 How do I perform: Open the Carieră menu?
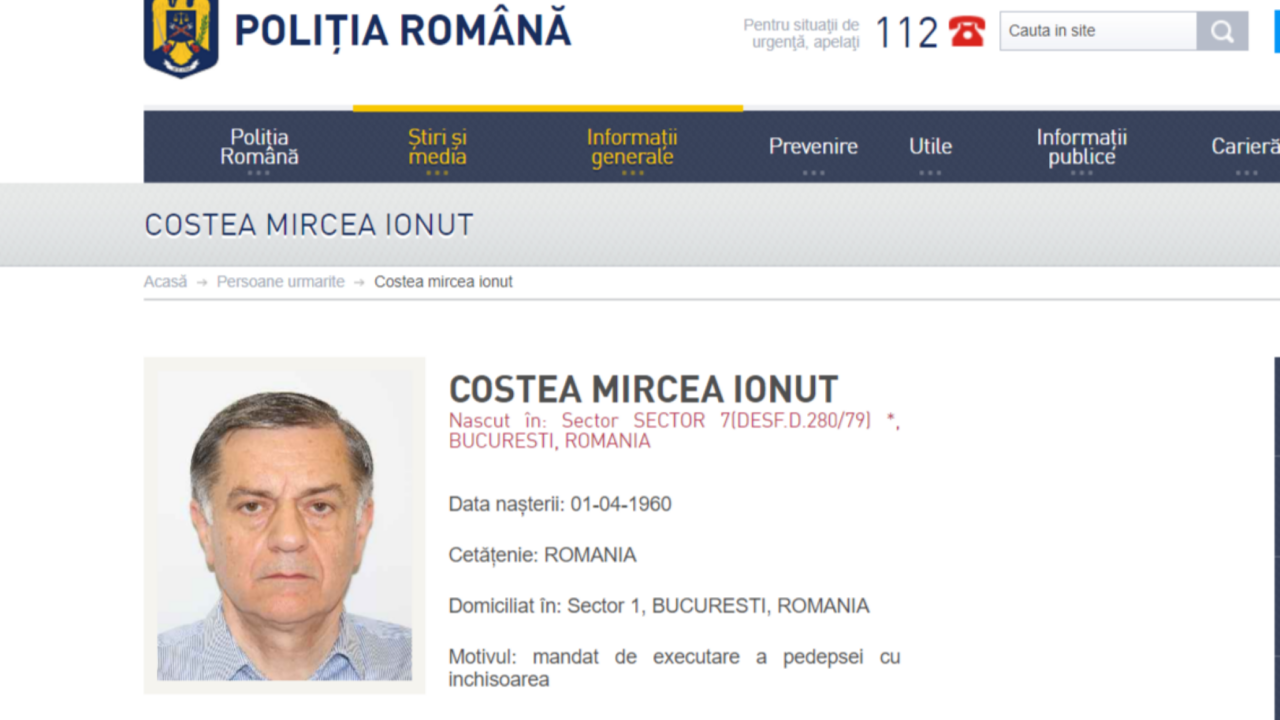pos(1245,147)
